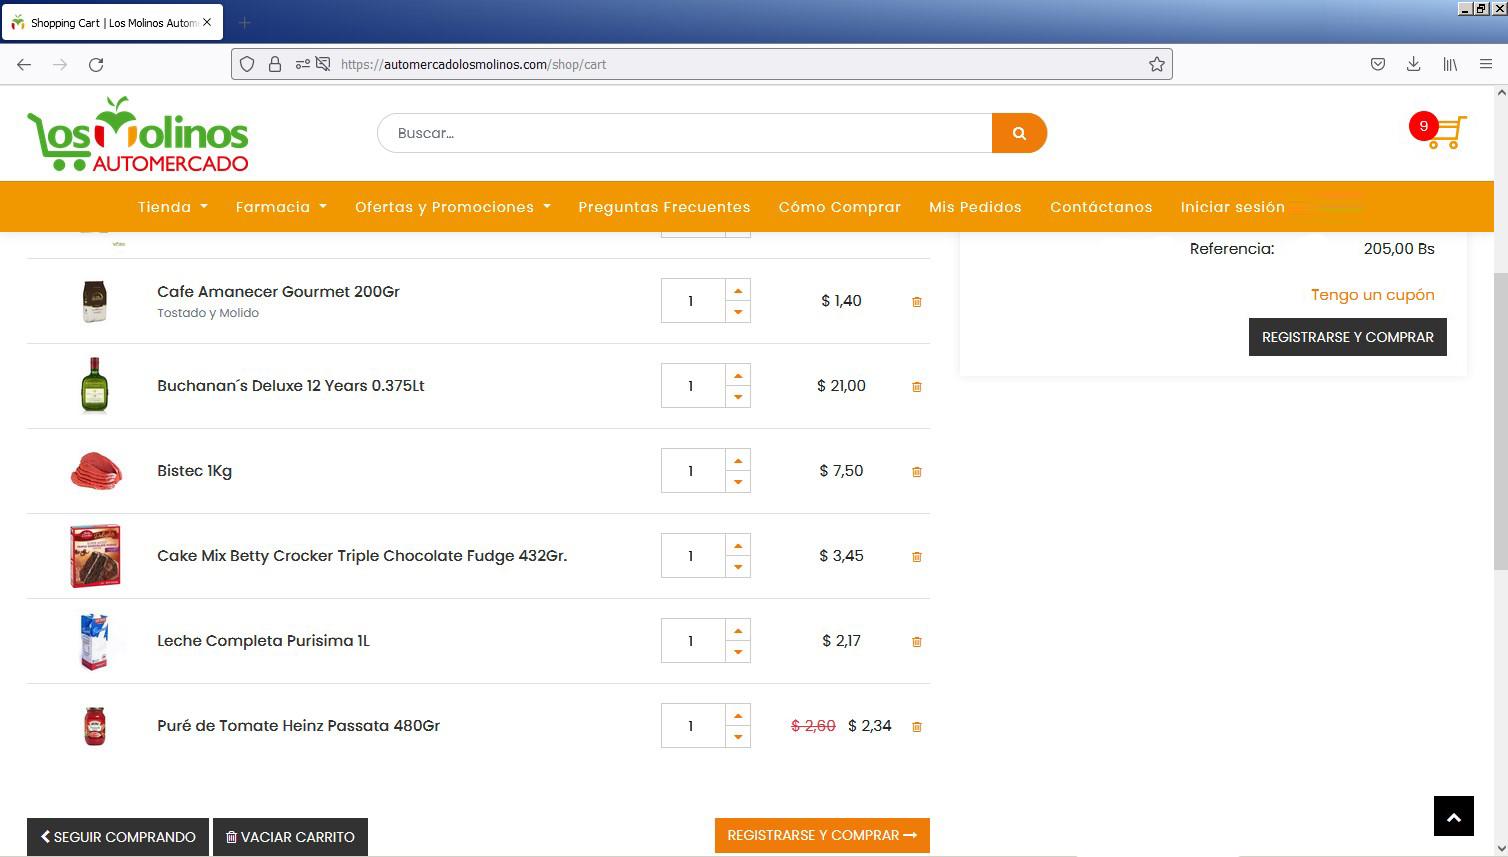Open Mis Pedidos in navigation bar
This screenshot has width=1508, height=857.
pos(975,207)
